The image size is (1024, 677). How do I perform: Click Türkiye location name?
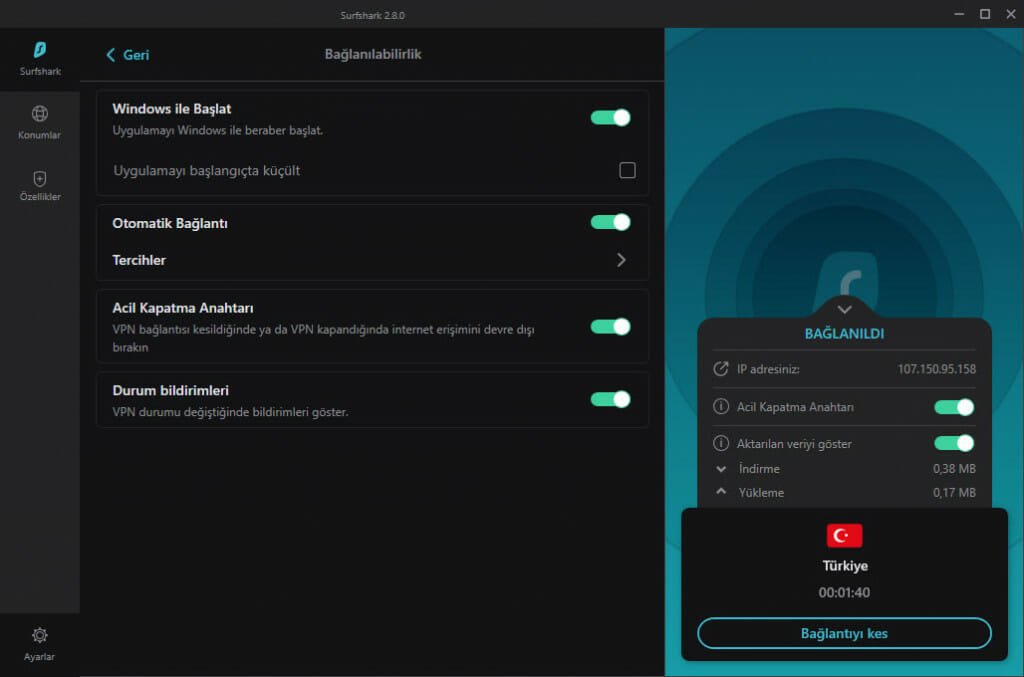[844, 565]
